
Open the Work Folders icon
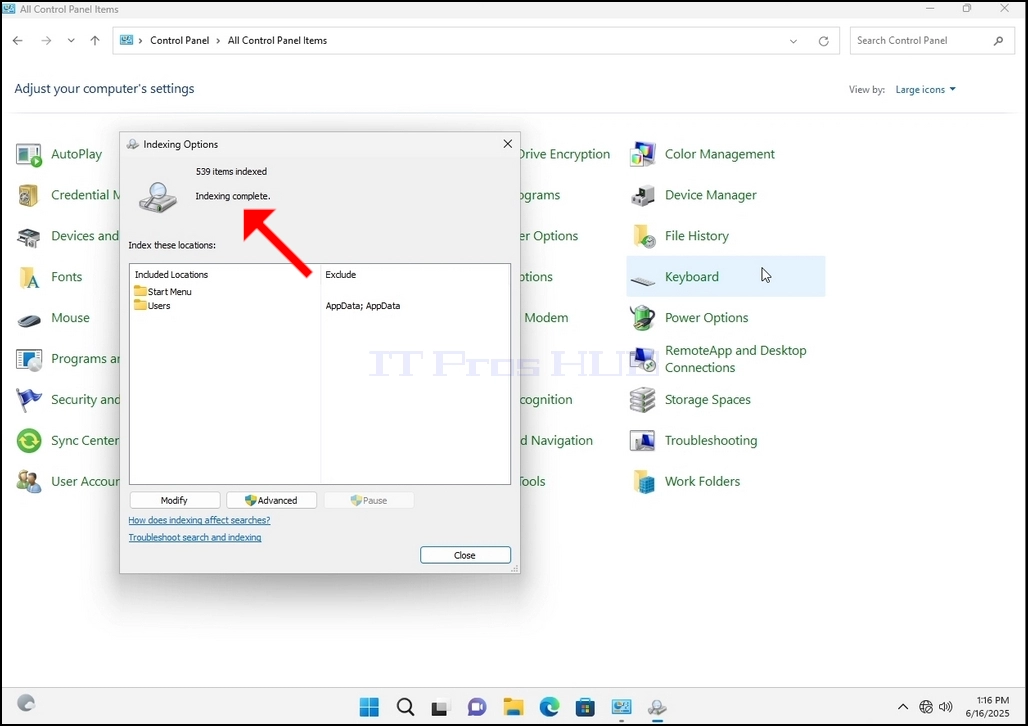click(642, 482)
